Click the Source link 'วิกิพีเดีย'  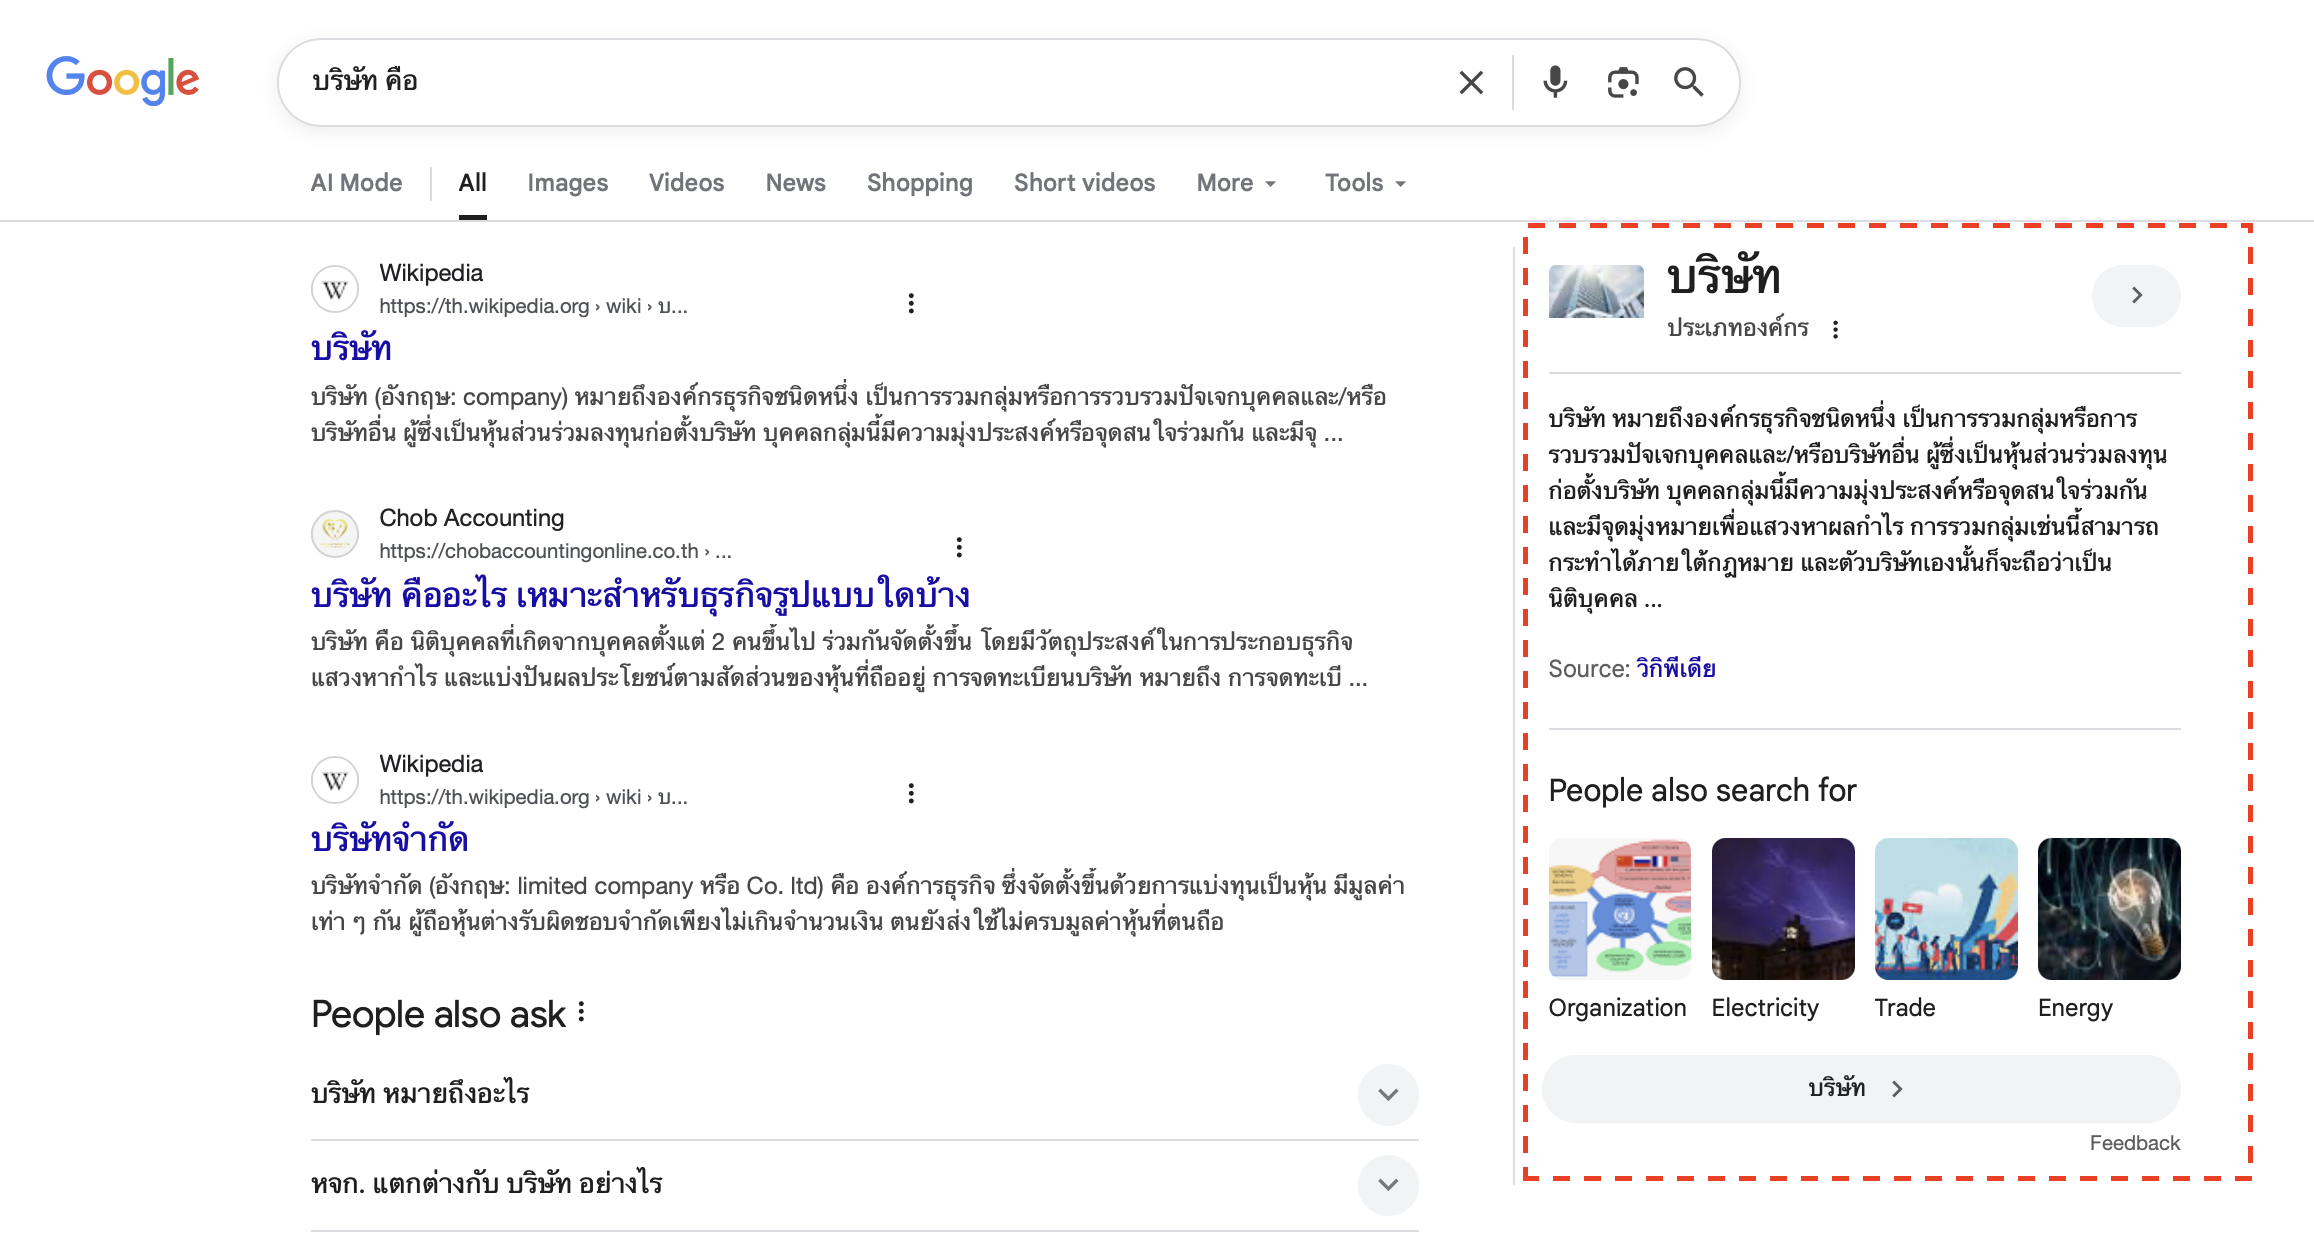click(1674, 668)
